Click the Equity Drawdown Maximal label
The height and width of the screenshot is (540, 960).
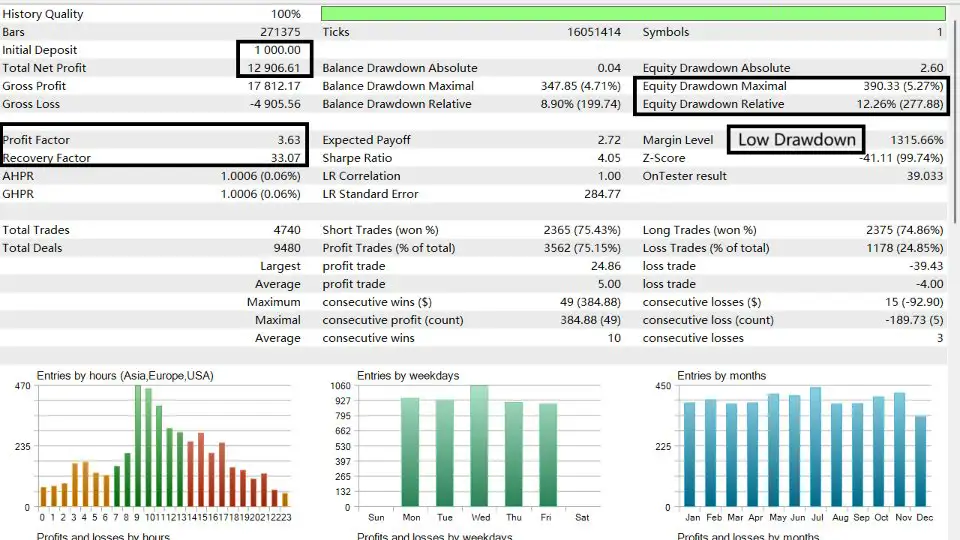(x=714, y=86)
